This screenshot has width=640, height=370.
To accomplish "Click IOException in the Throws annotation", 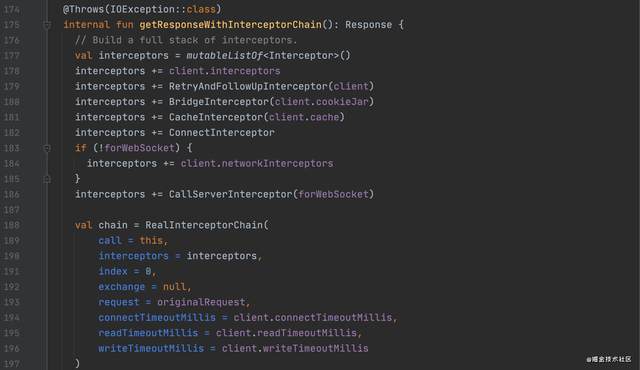I will 142,9.
